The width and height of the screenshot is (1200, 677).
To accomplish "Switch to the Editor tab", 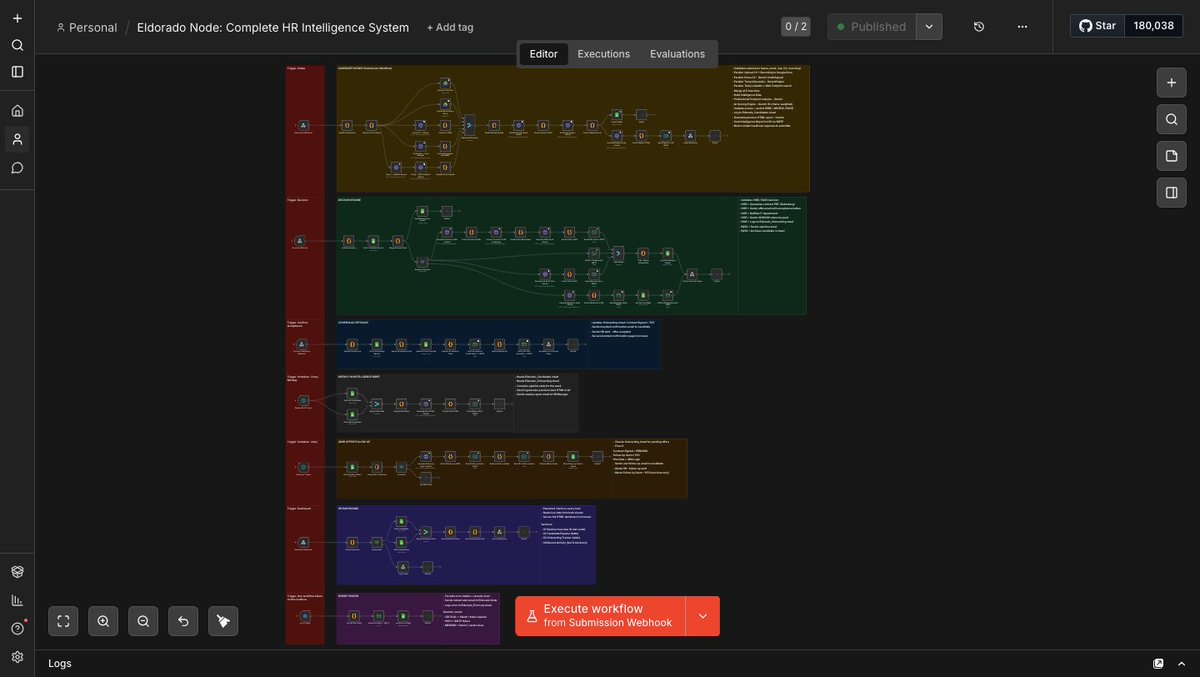I will point(544,54).
